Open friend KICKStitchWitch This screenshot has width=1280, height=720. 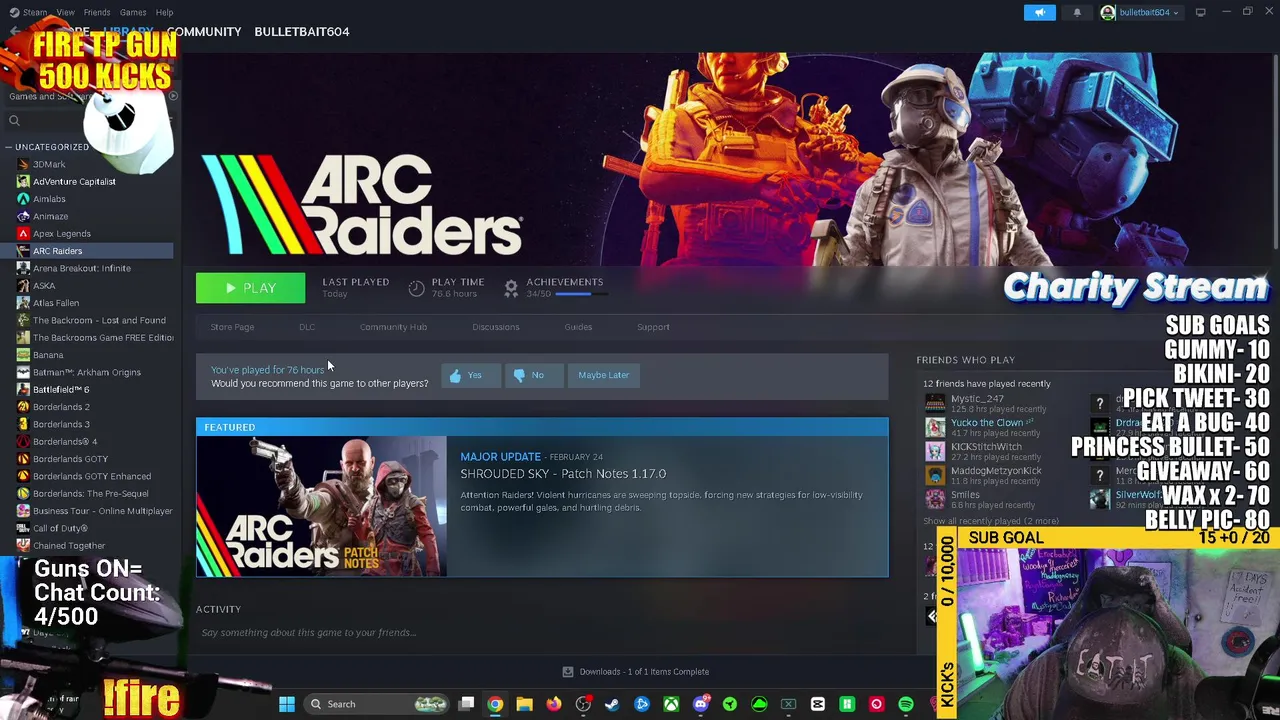[986, 446]
